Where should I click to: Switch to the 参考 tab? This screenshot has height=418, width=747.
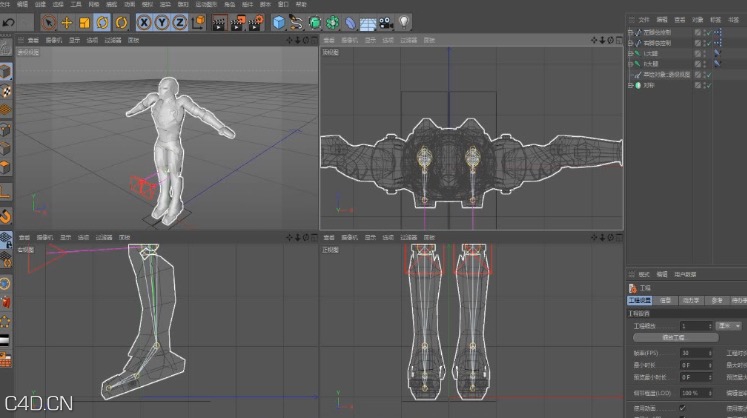[717, 300]
